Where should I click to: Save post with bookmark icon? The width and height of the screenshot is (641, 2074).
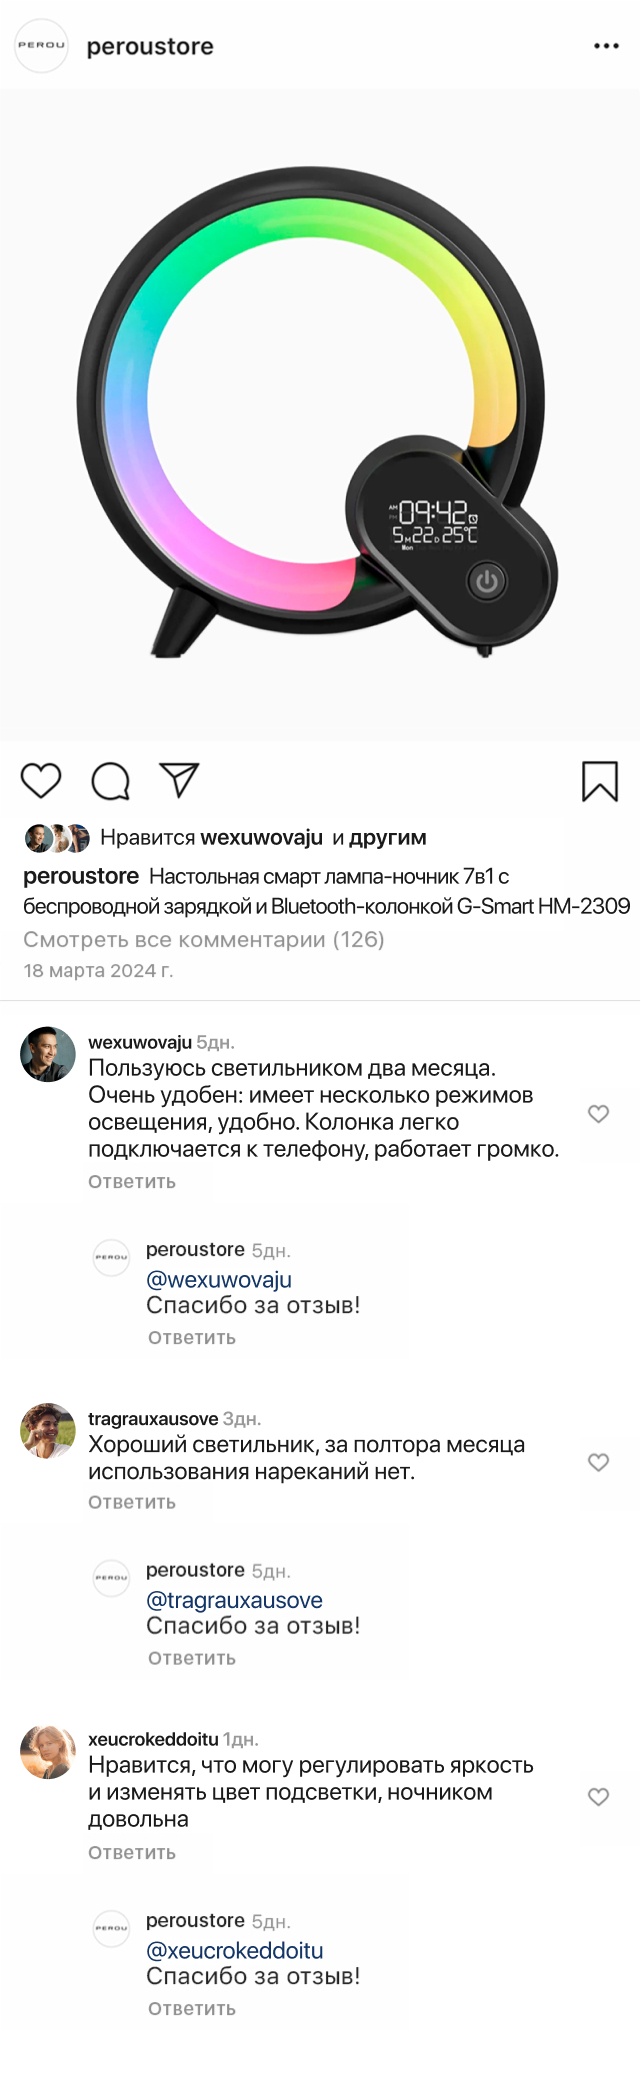coord(600,781)
